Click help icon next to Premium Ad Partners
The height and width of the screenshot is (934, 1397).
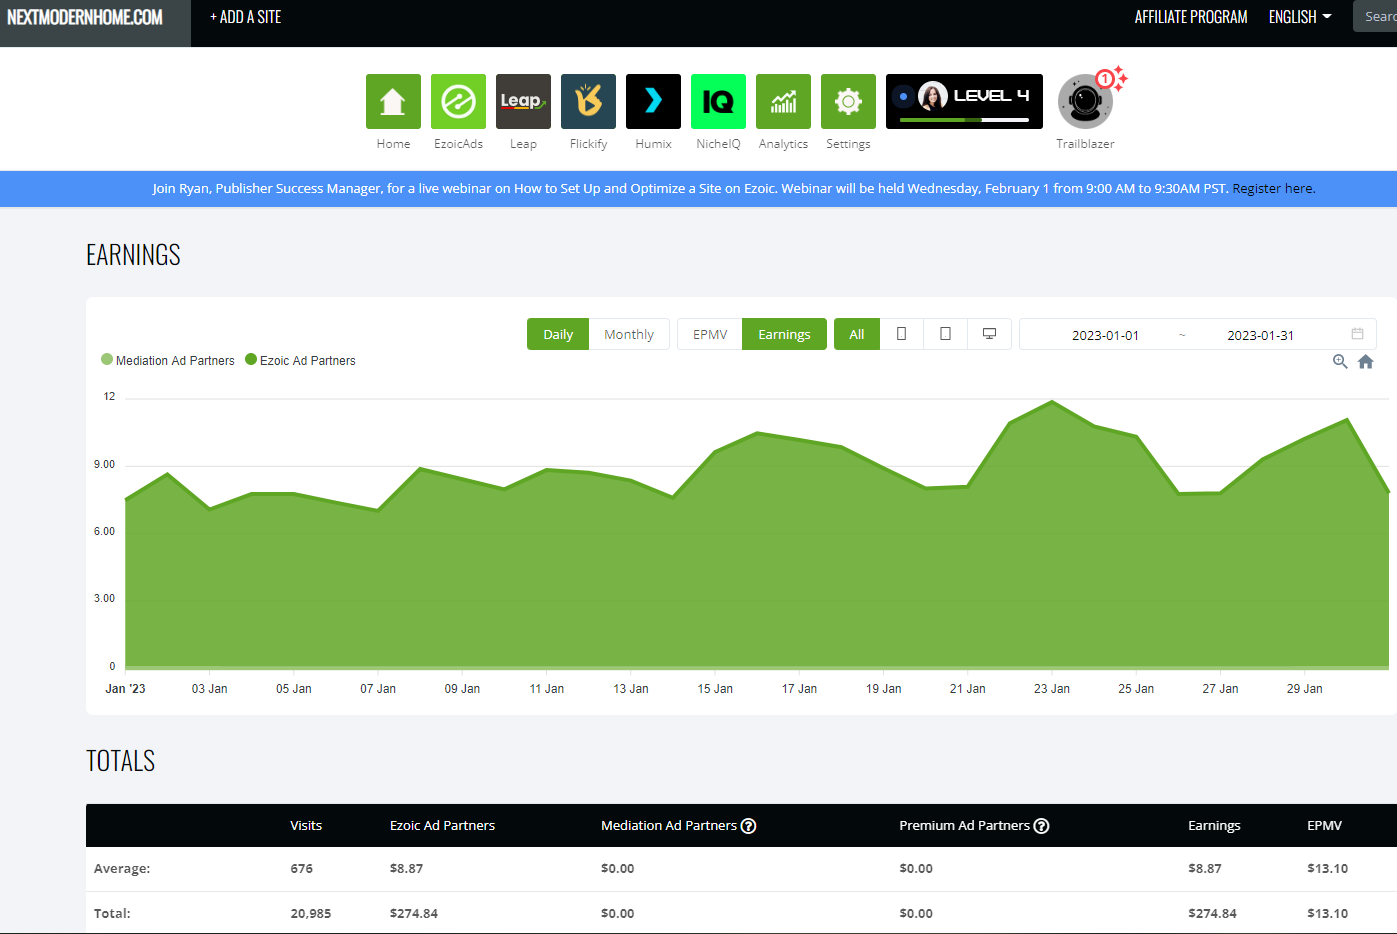coord(1041,826)
